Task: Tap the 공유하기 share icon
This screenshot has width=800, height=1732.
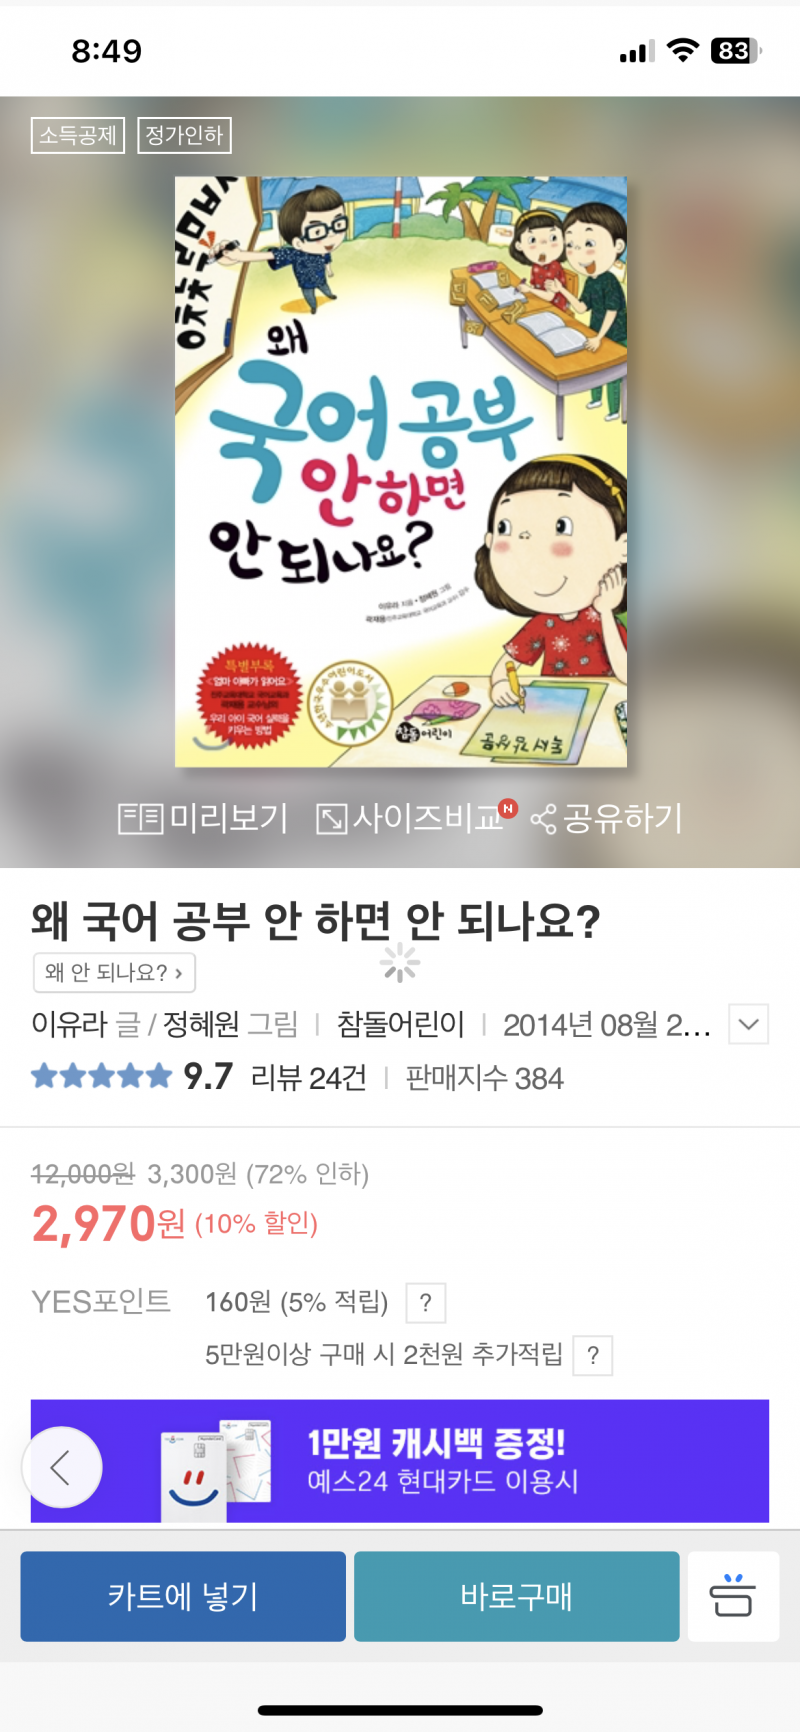Action: tap(543, 820)
